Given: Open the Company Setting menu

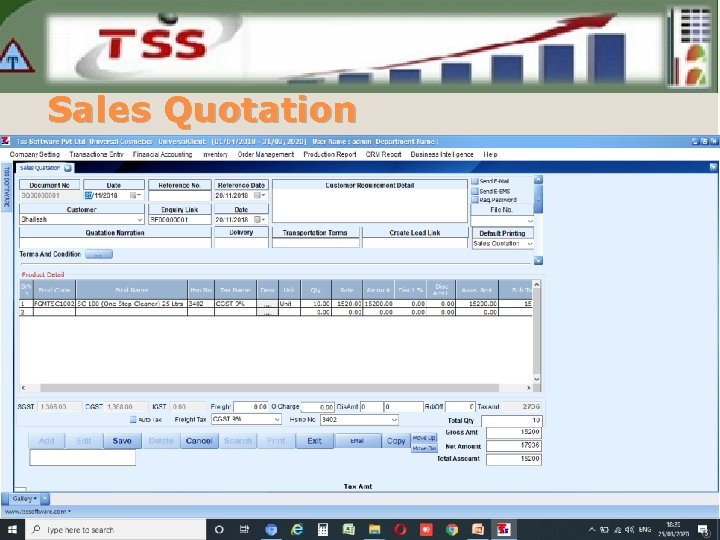Looking at the screenshot, I should pyautogui.click(x=35, y=154).
